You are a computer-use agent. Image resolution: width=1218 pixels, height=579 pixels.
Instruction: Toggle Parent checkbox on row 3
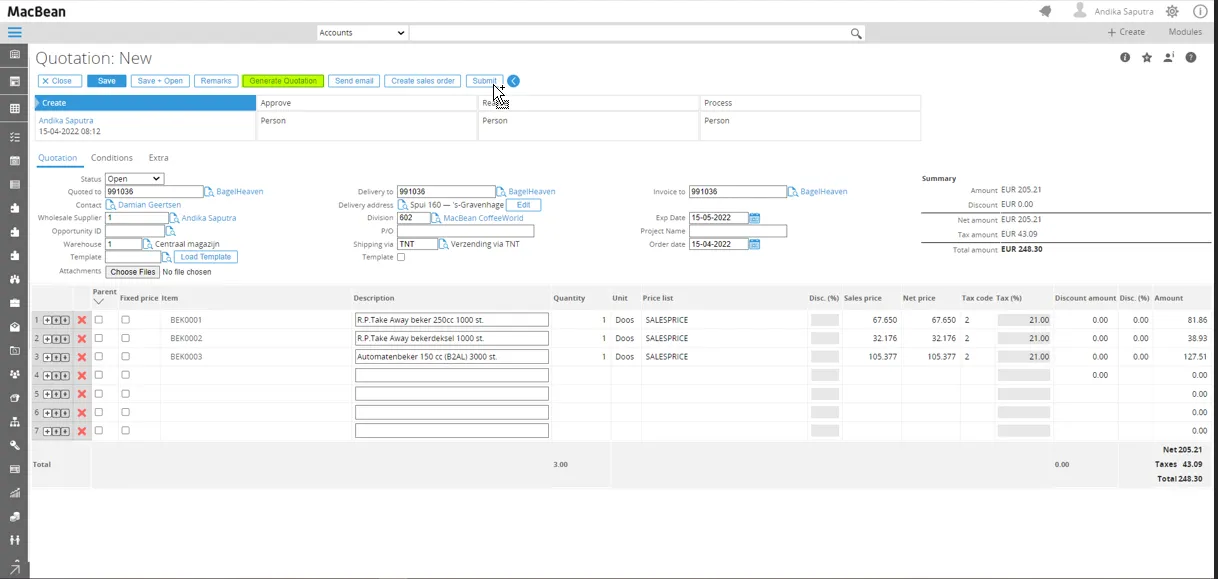(98, 357)
